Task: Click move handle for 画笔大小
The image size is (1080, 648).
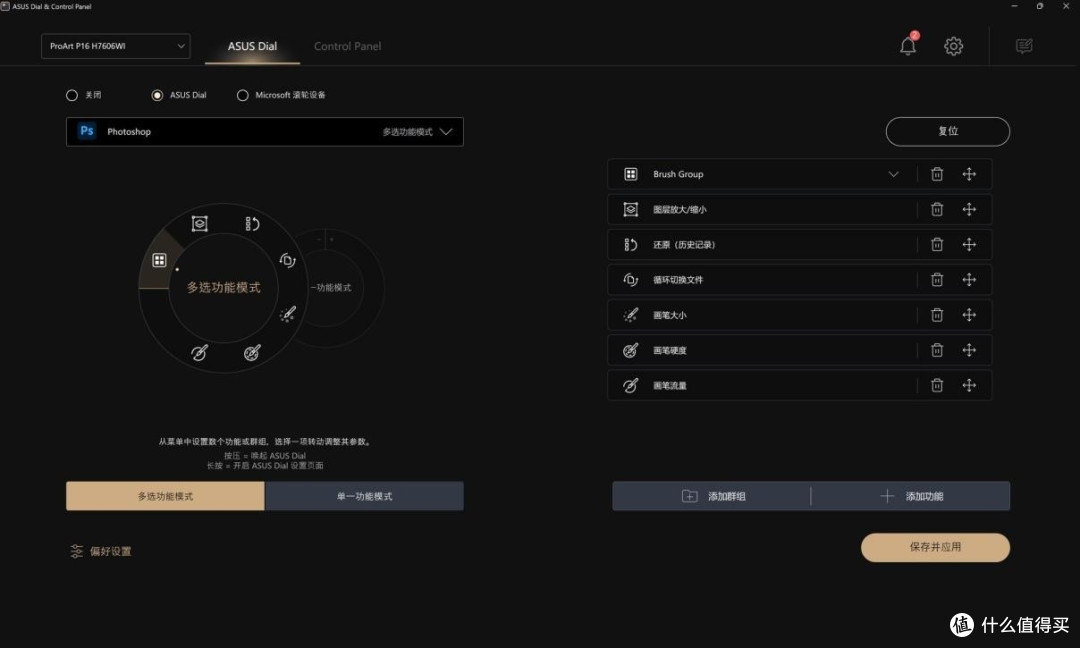Action: tap(969, 315)
